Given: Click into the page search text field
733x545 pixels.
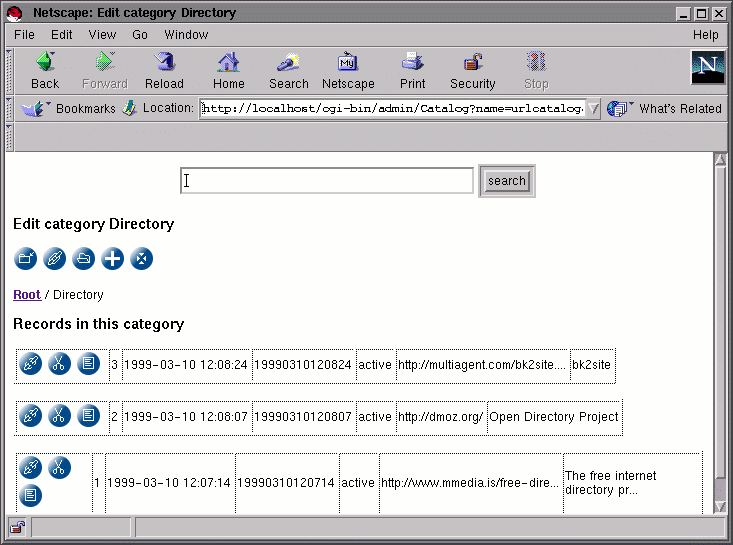Looking at the screenshot, I should 327,181.
